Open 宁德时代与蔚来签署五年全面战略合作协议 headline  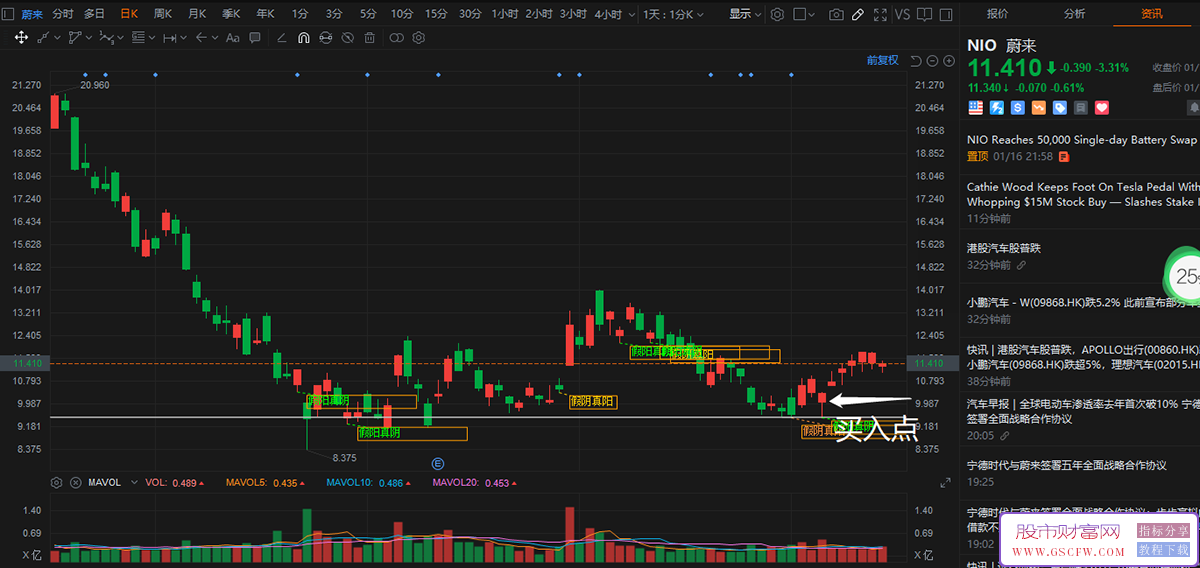coord(1067,465)
